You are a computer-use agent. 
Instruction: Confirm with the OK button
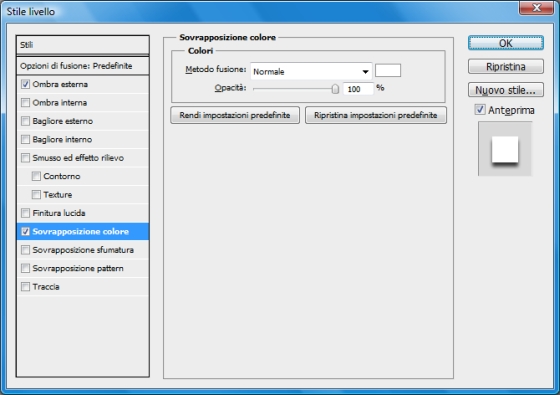(x=506, y=43)
